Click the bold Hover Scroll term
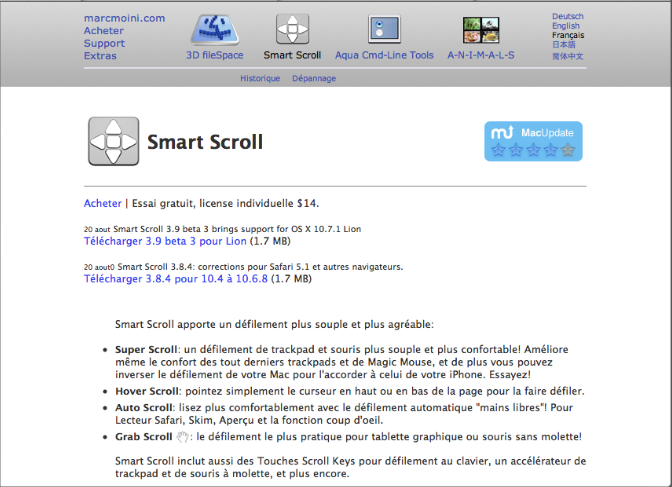Image resolution: width=672 pixels, height=487 pixels. [x=147, y=391]
